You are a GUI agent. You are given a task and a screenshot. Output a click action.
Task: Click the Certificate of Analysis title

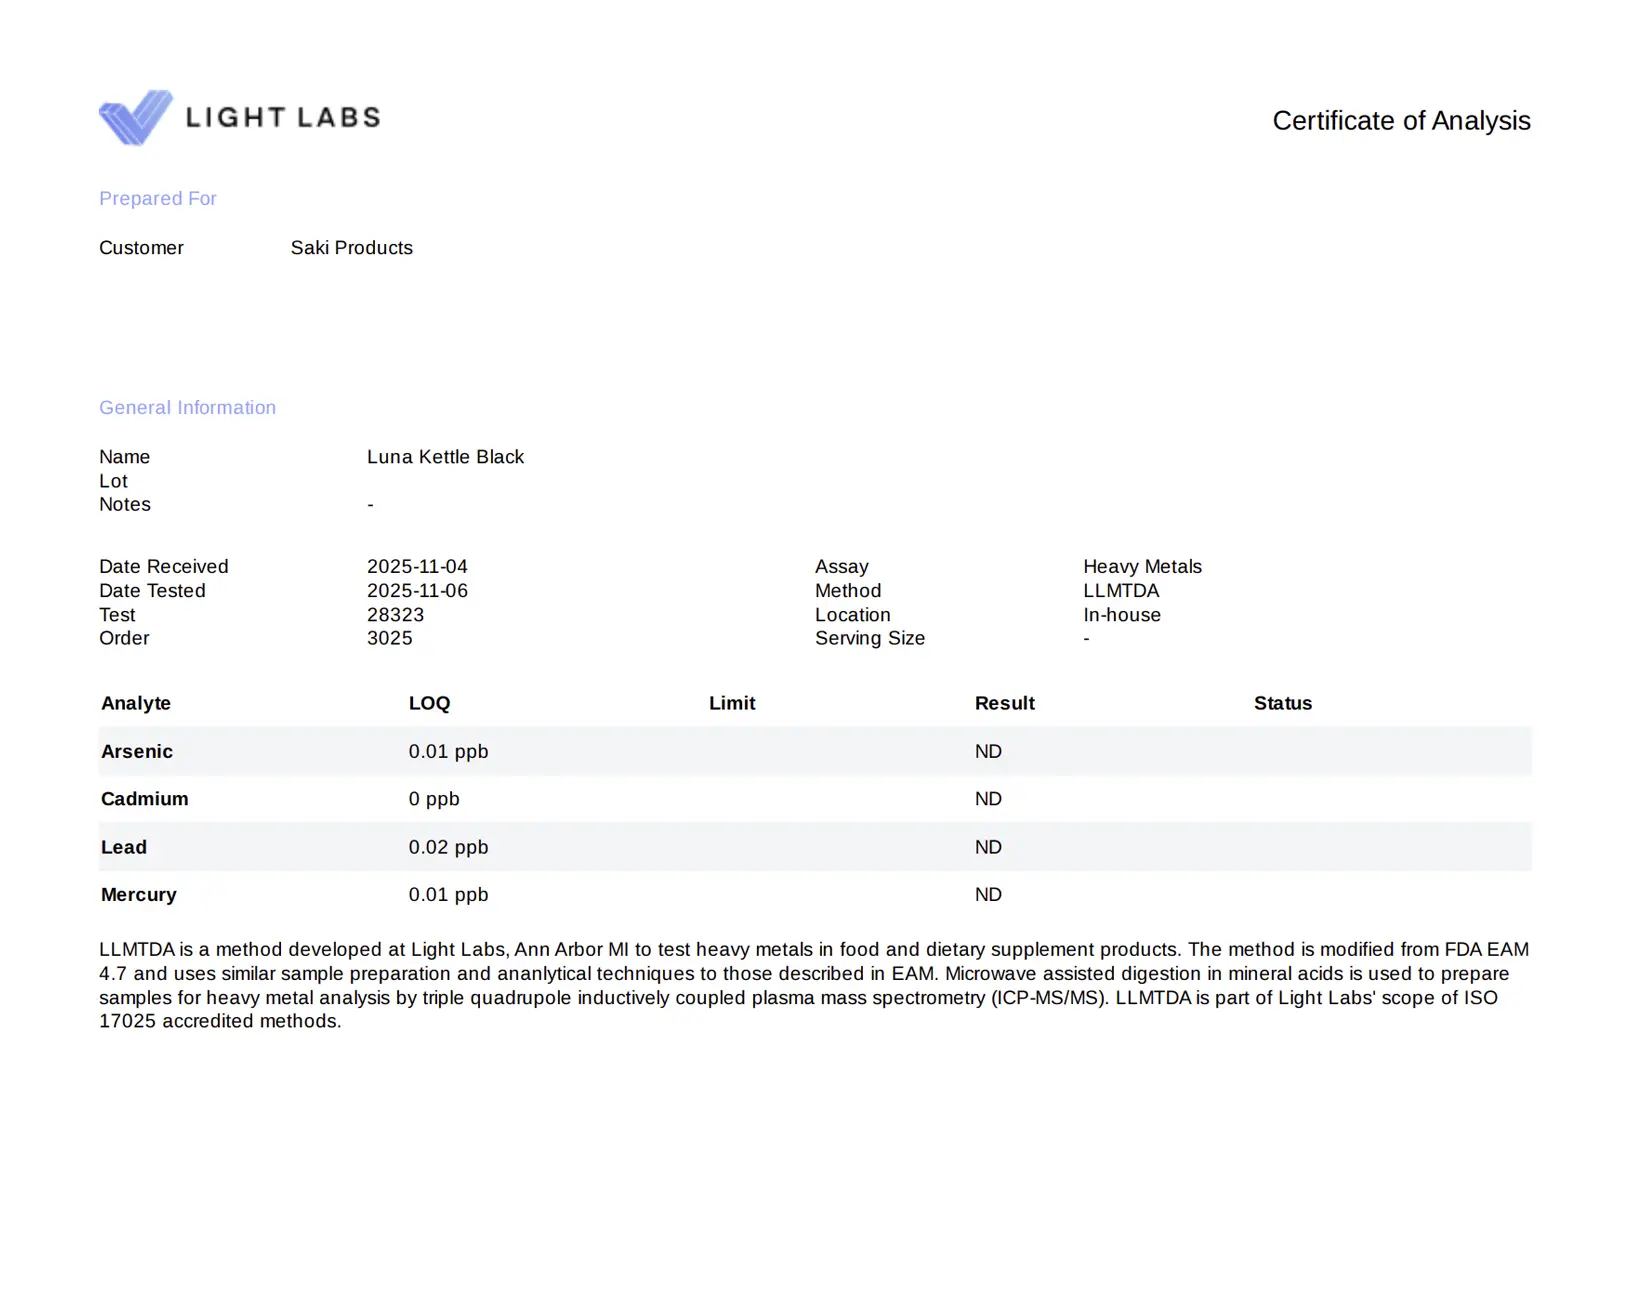[x=1400, y=121]
